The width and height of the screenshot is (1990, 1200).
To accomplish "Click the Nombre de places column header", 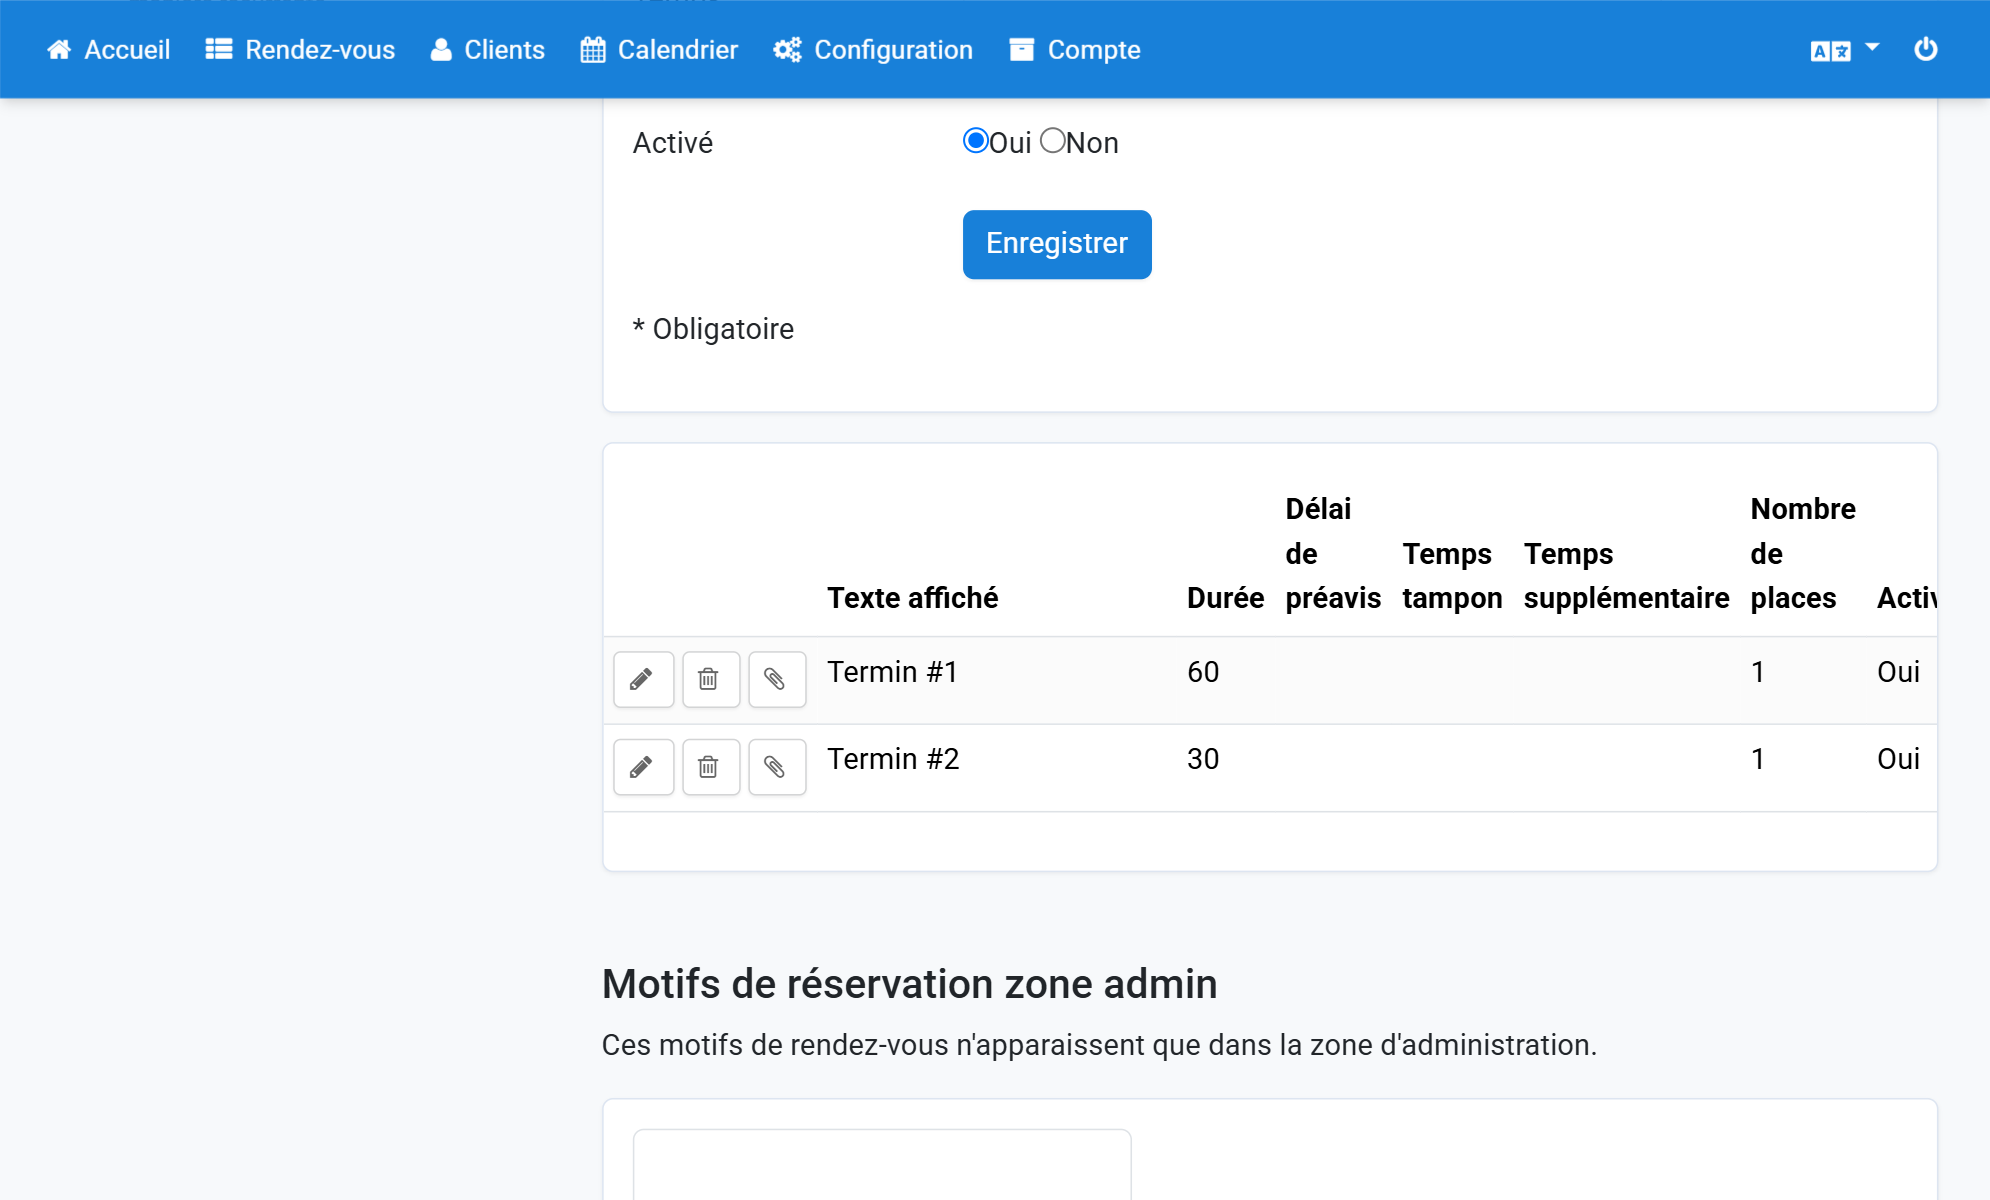I will pyautogui.click(x=1803, y=553).
